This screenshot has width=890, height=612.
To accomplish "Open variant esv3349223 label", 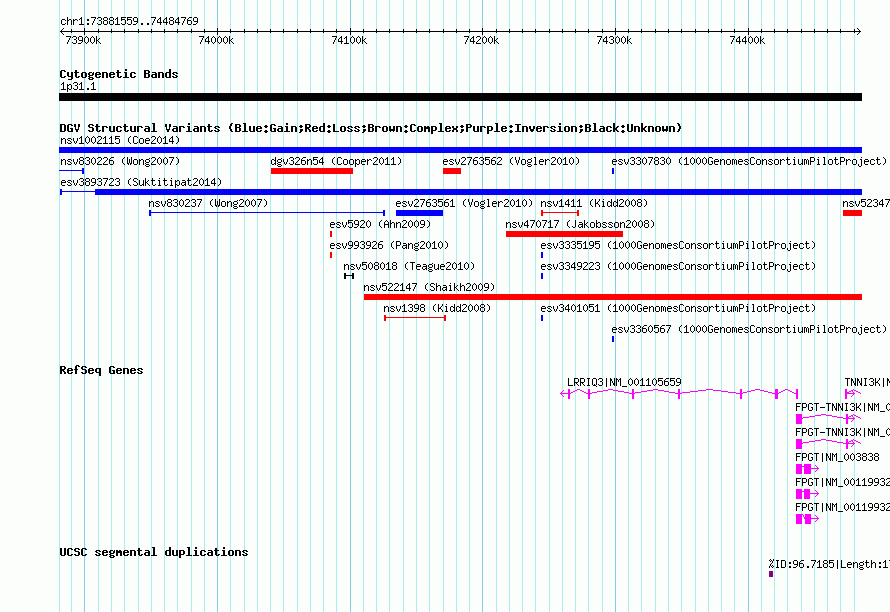I will 678,266.
